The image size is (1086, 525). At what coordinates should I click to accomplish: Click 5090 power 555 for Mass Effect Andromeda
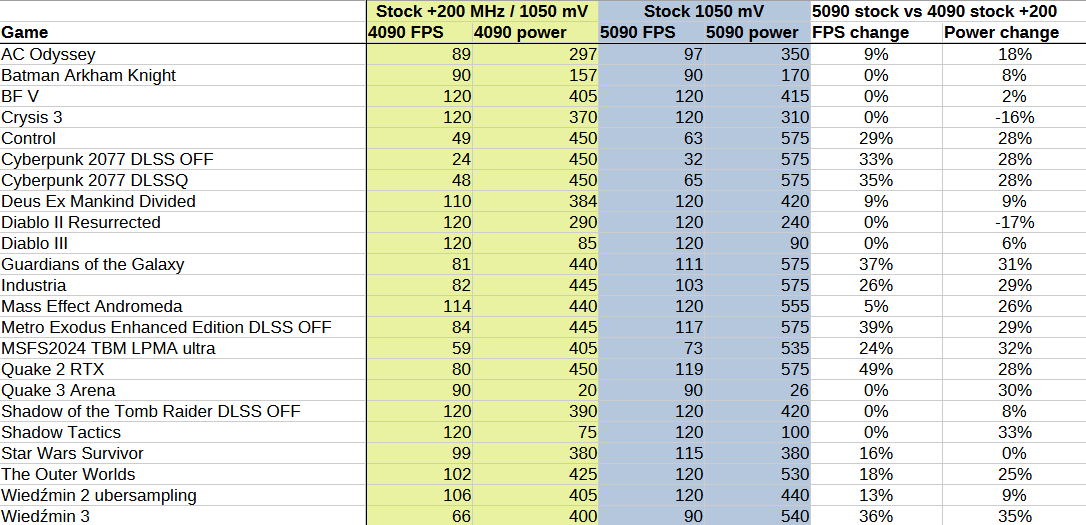pyautogui.click(x=757, y=306)
